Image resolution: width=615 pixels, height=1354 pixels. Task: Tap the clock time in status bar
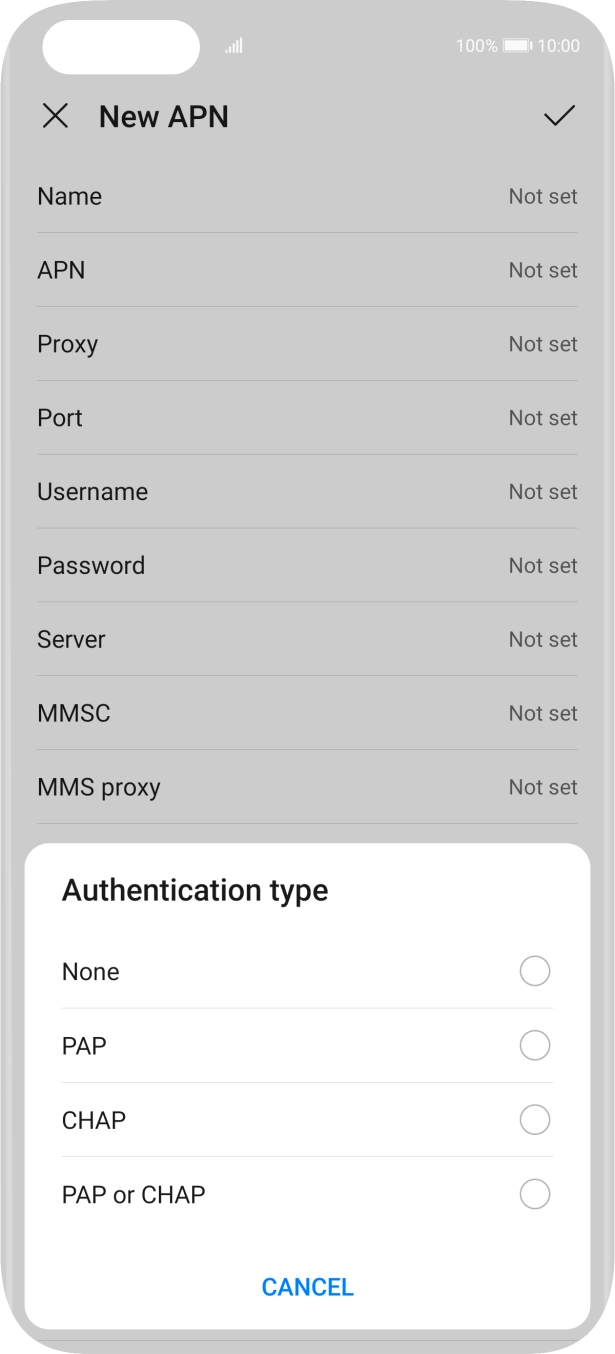point(558,46)
